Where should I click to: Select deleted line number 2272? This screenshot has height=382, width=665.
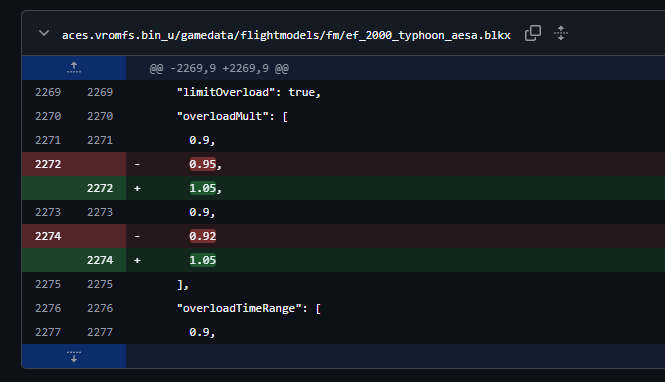coord(48,164)
